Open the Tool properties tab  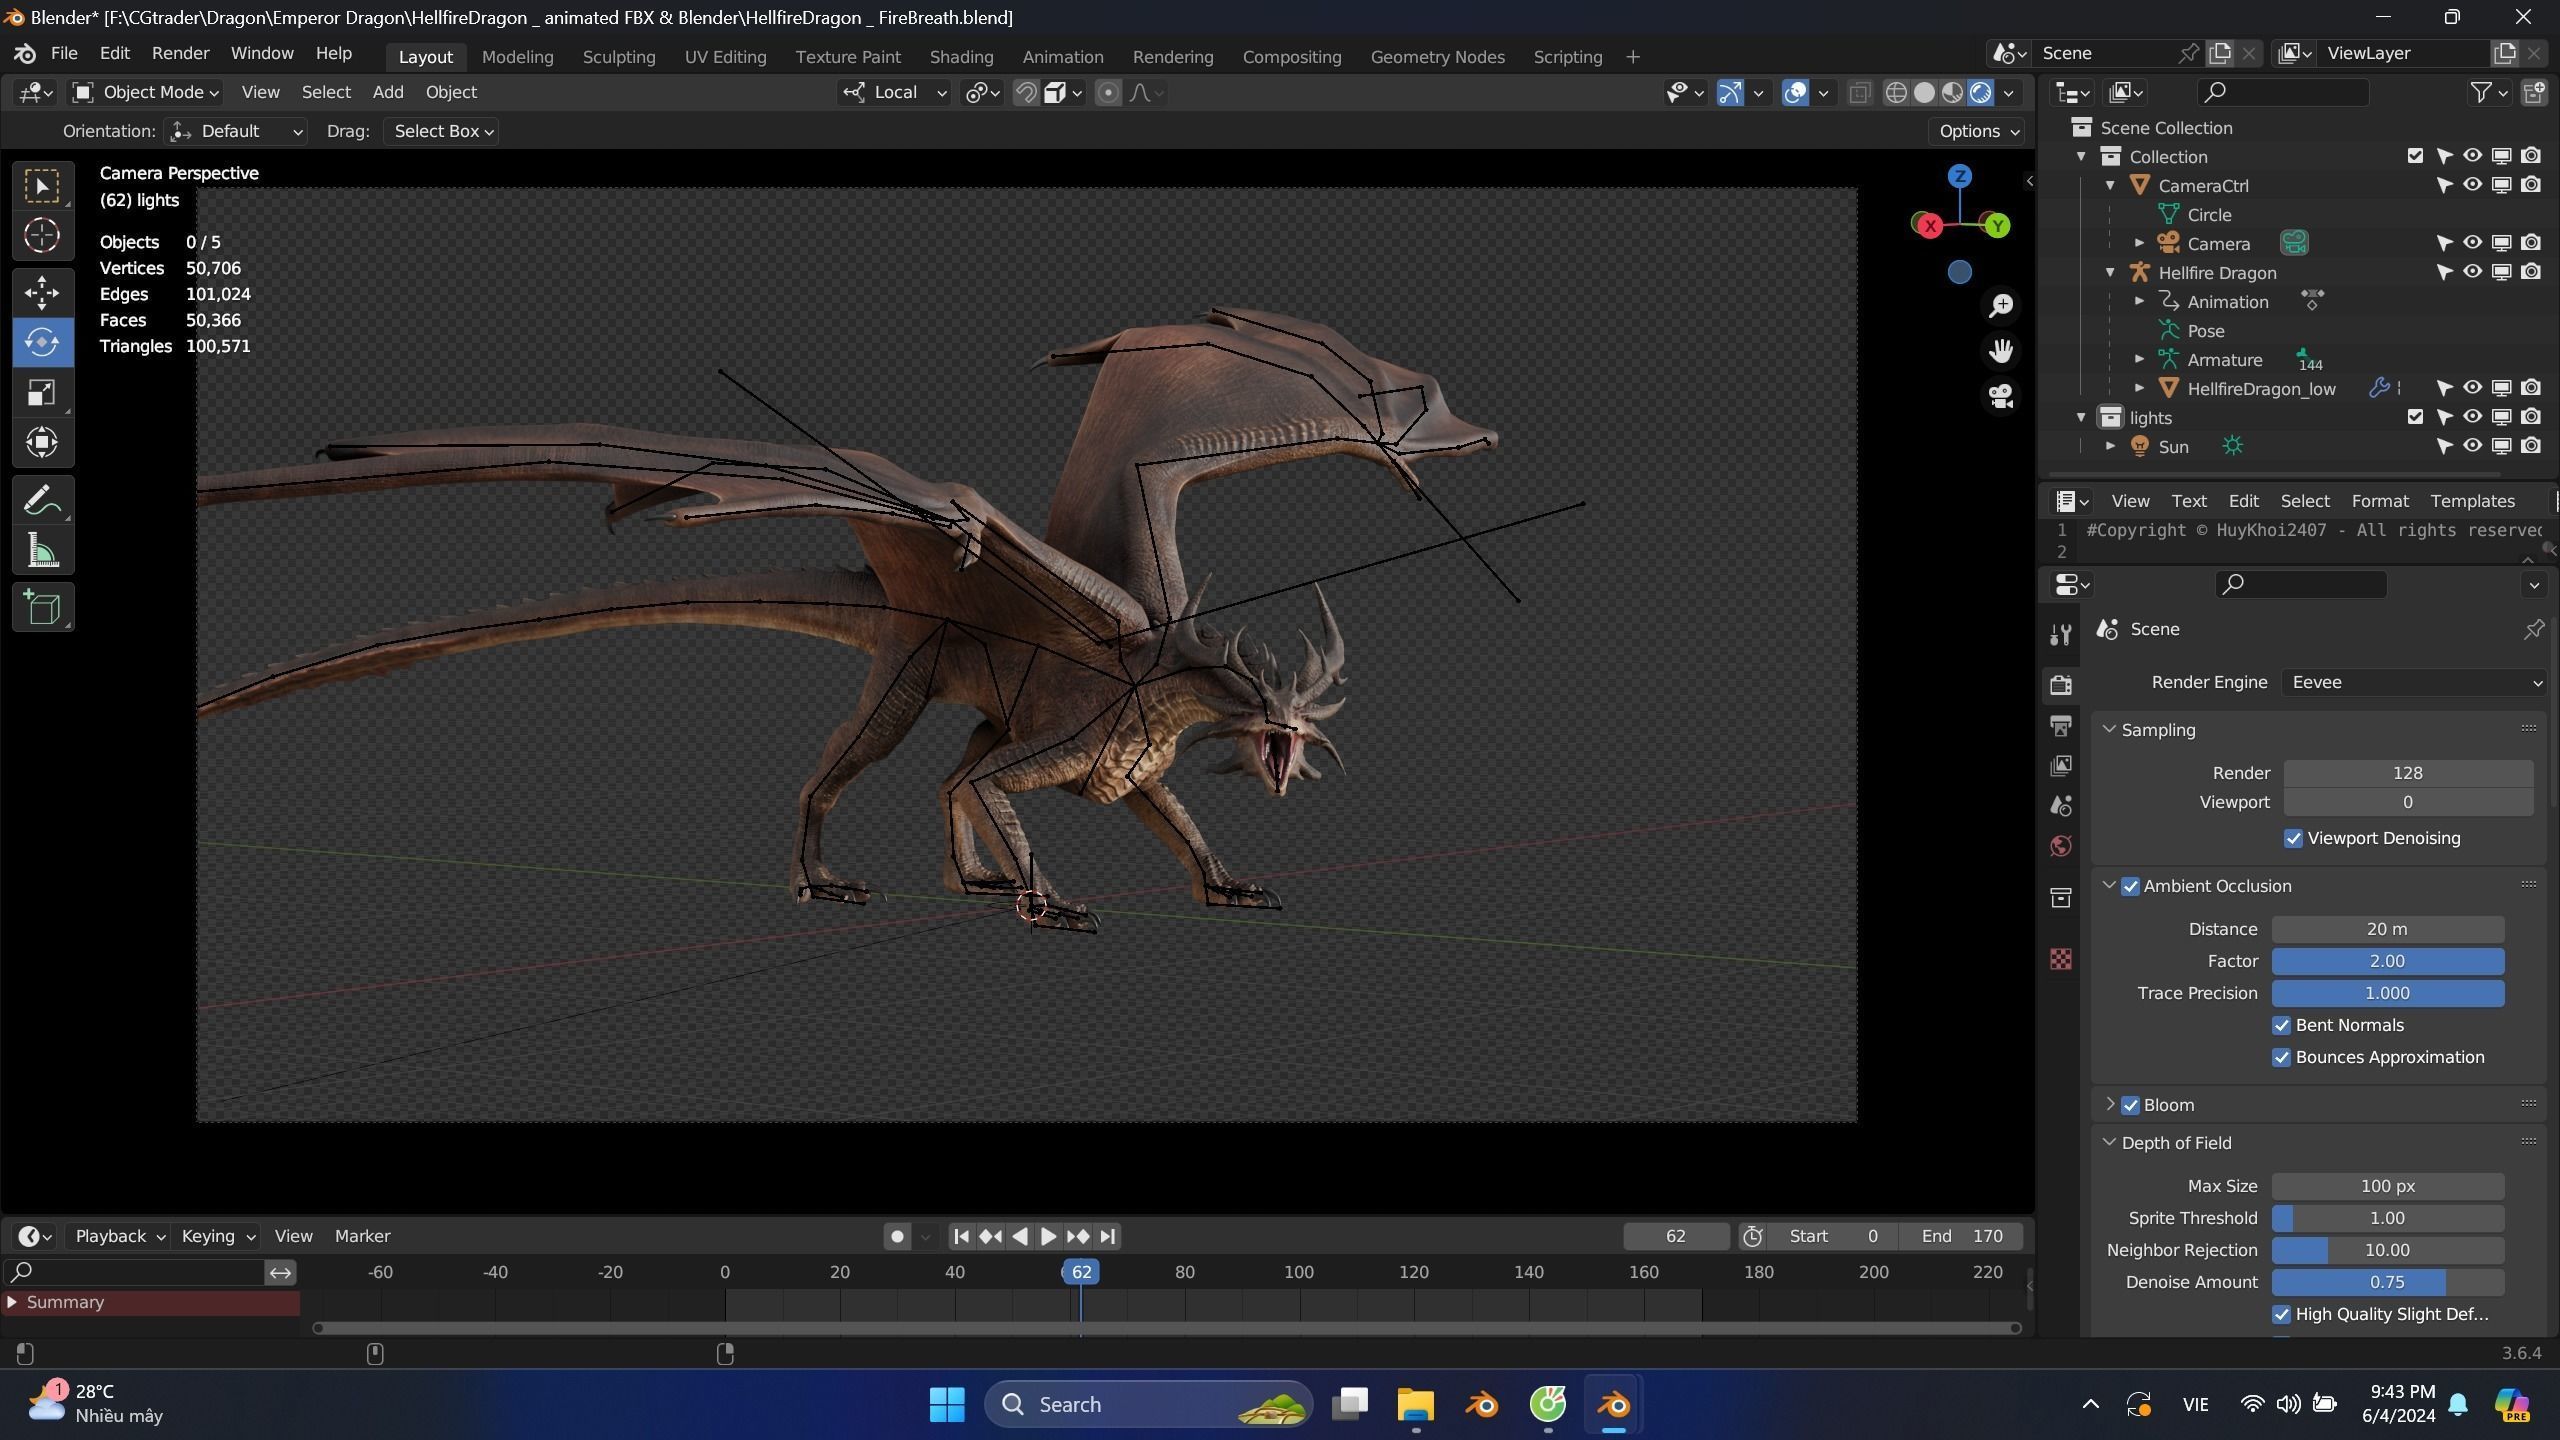coord(2061,635)
